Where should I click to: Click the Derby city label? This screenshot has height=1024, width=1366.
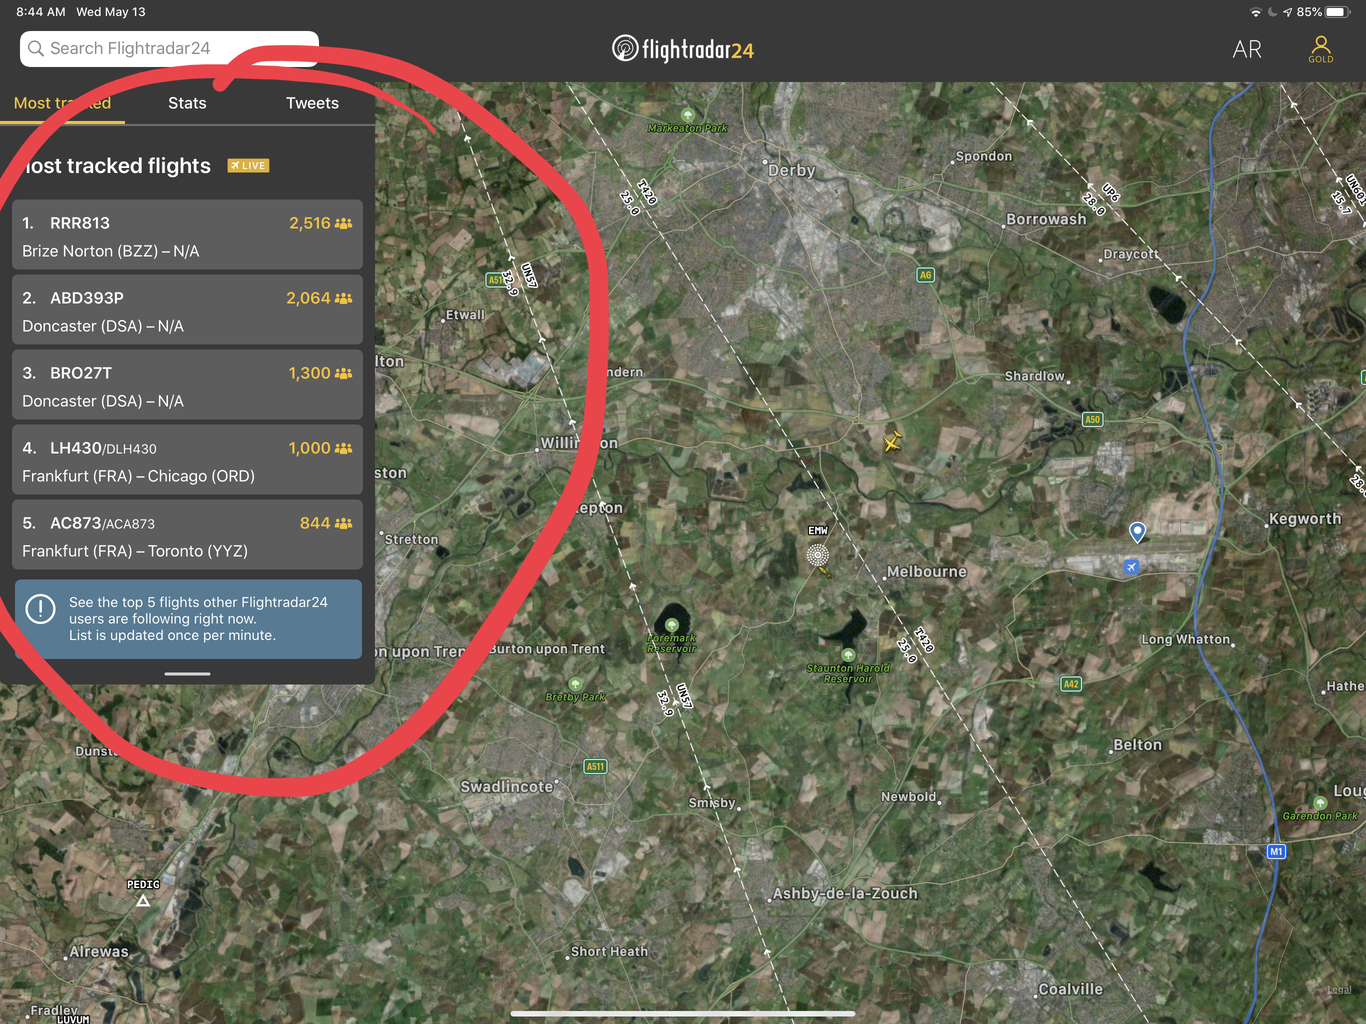792,170
